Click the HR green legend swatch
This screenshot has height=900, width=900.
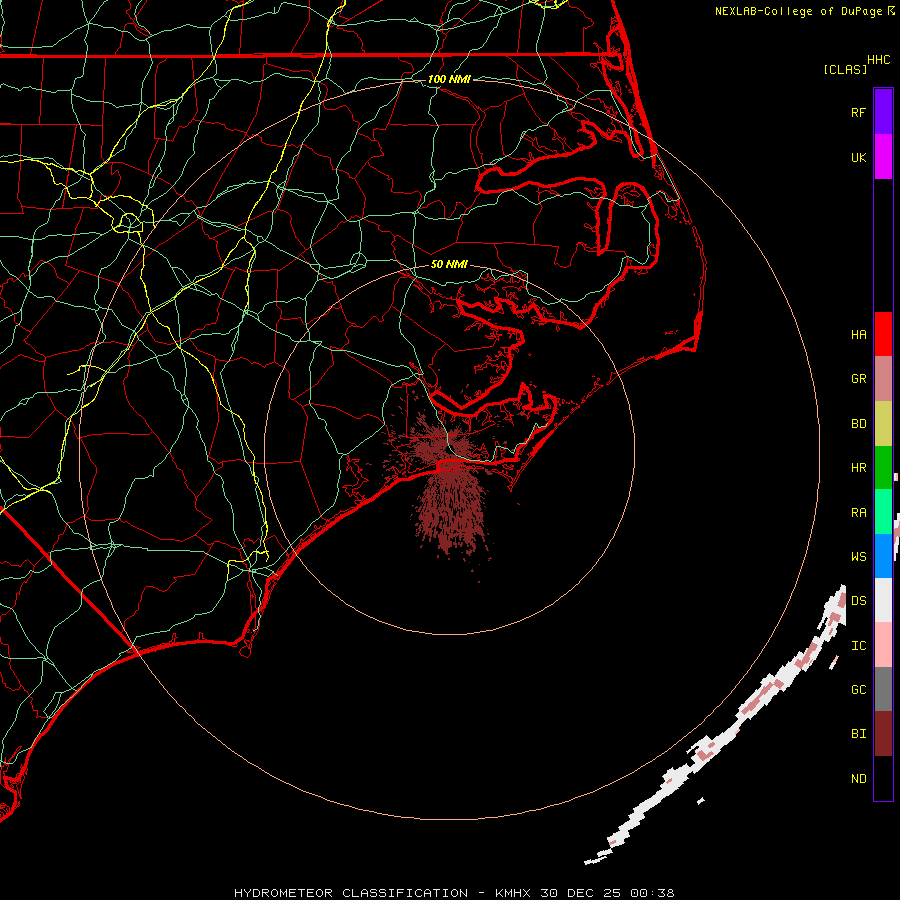pos(883,468)
